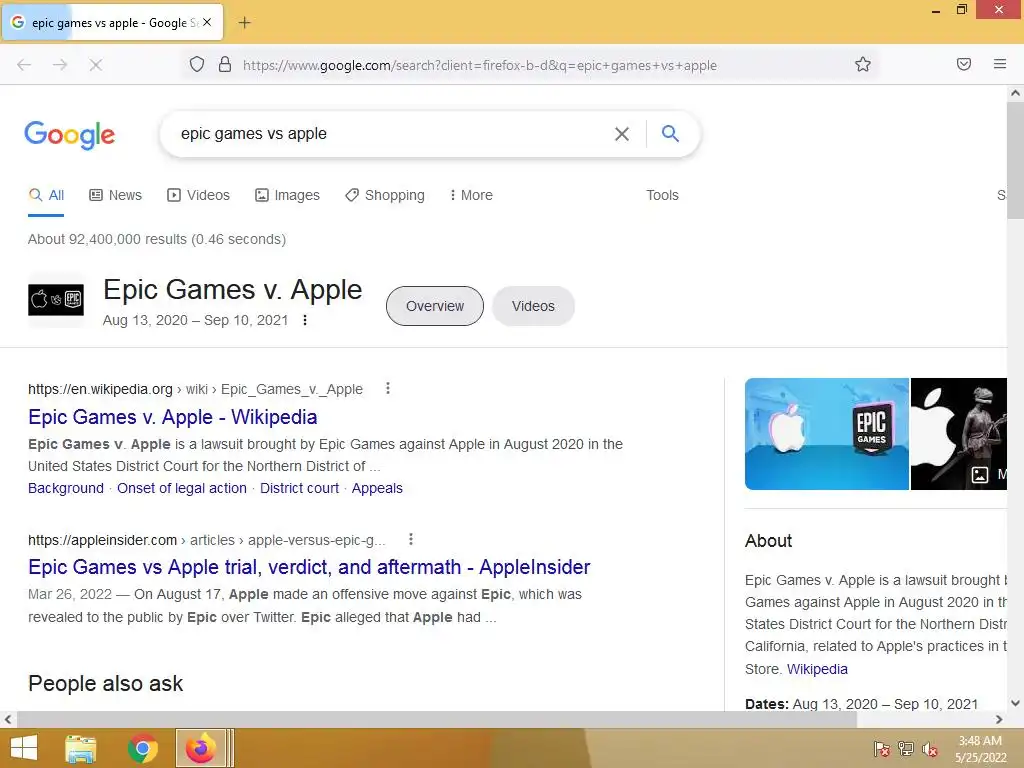Viewport: 1024px width, 768px height.
Task: Click the vertical scrollbar down arrow
Action: pos(1015,703)
